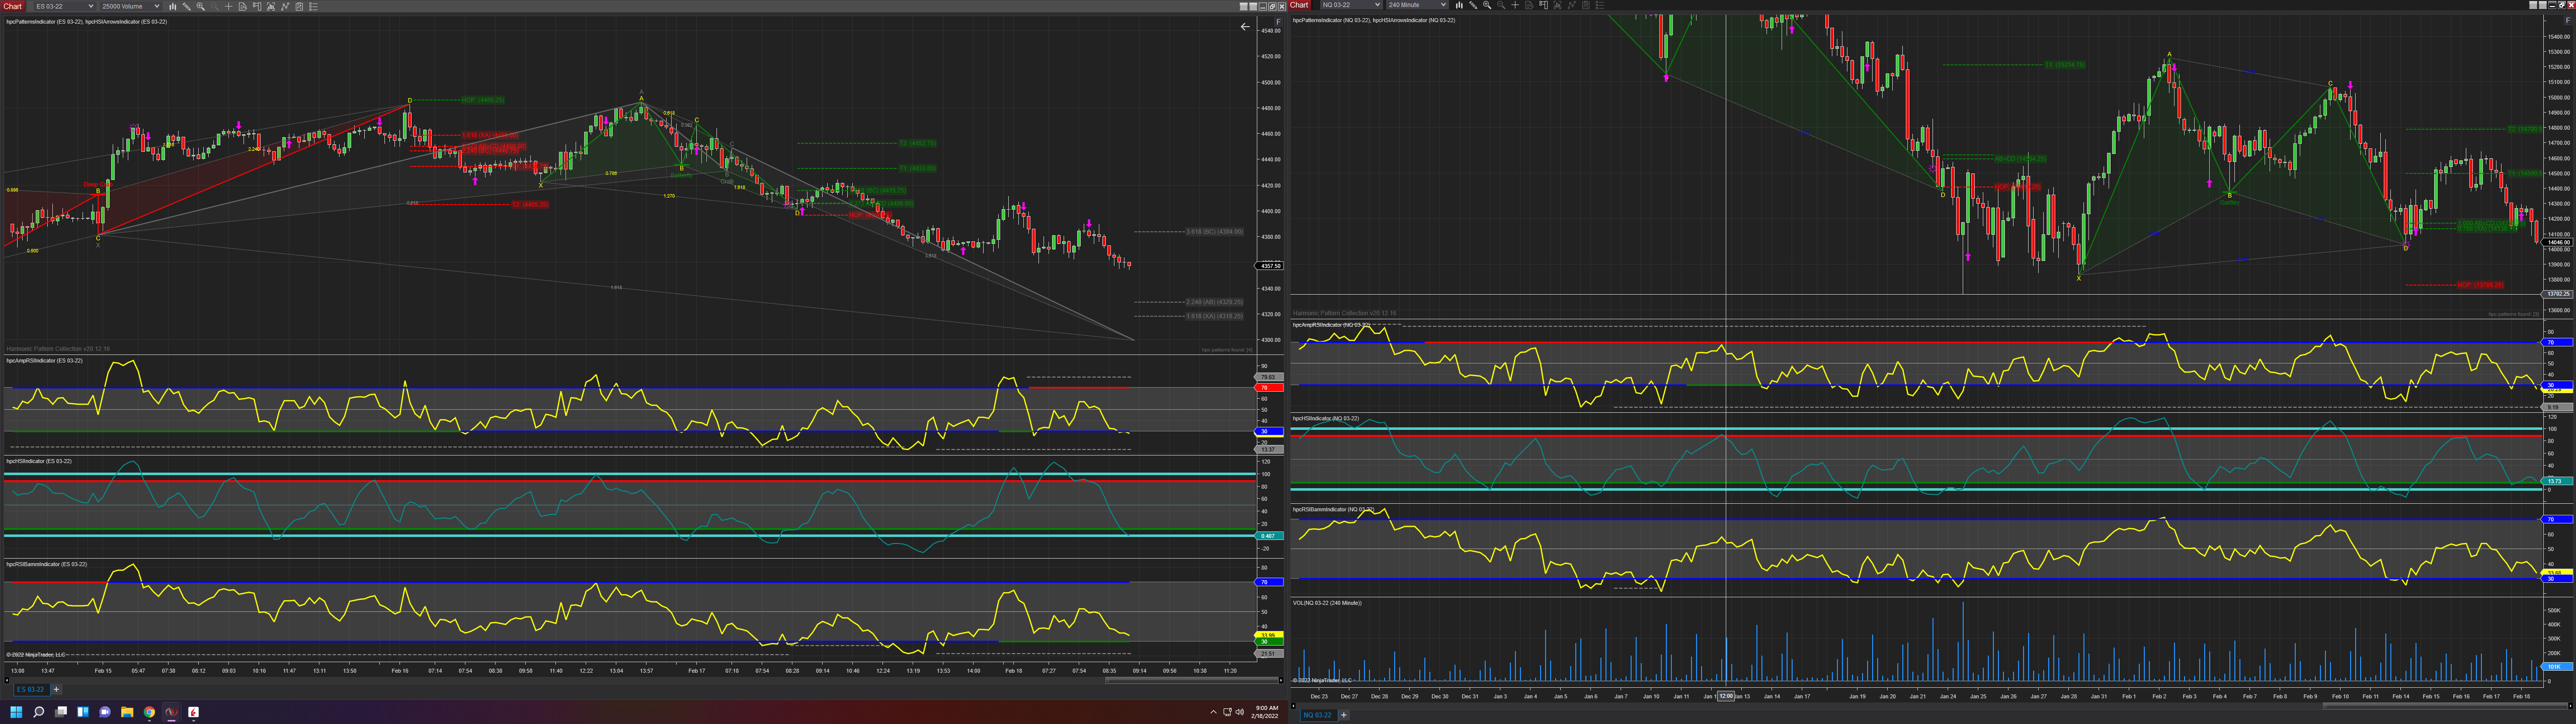Select the NQ 03-22 chart tab
Screen dimensions: 2576x724
click(x=1317, y=715)
